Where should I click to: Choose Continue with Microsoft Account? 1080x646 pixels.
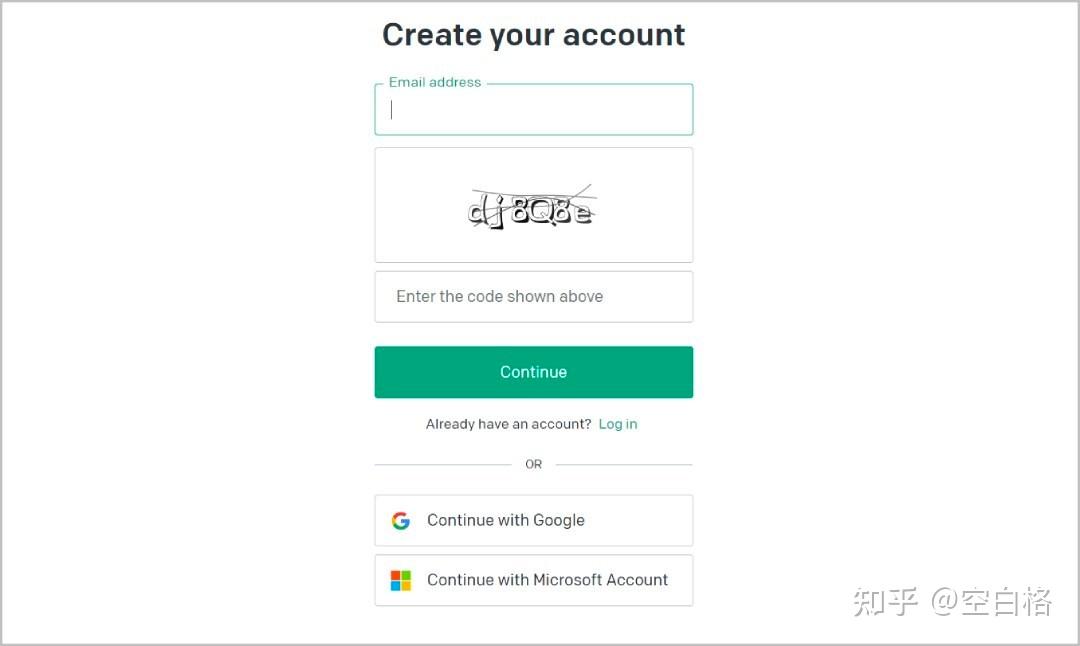pyautogui.click(x=533, y=581)
